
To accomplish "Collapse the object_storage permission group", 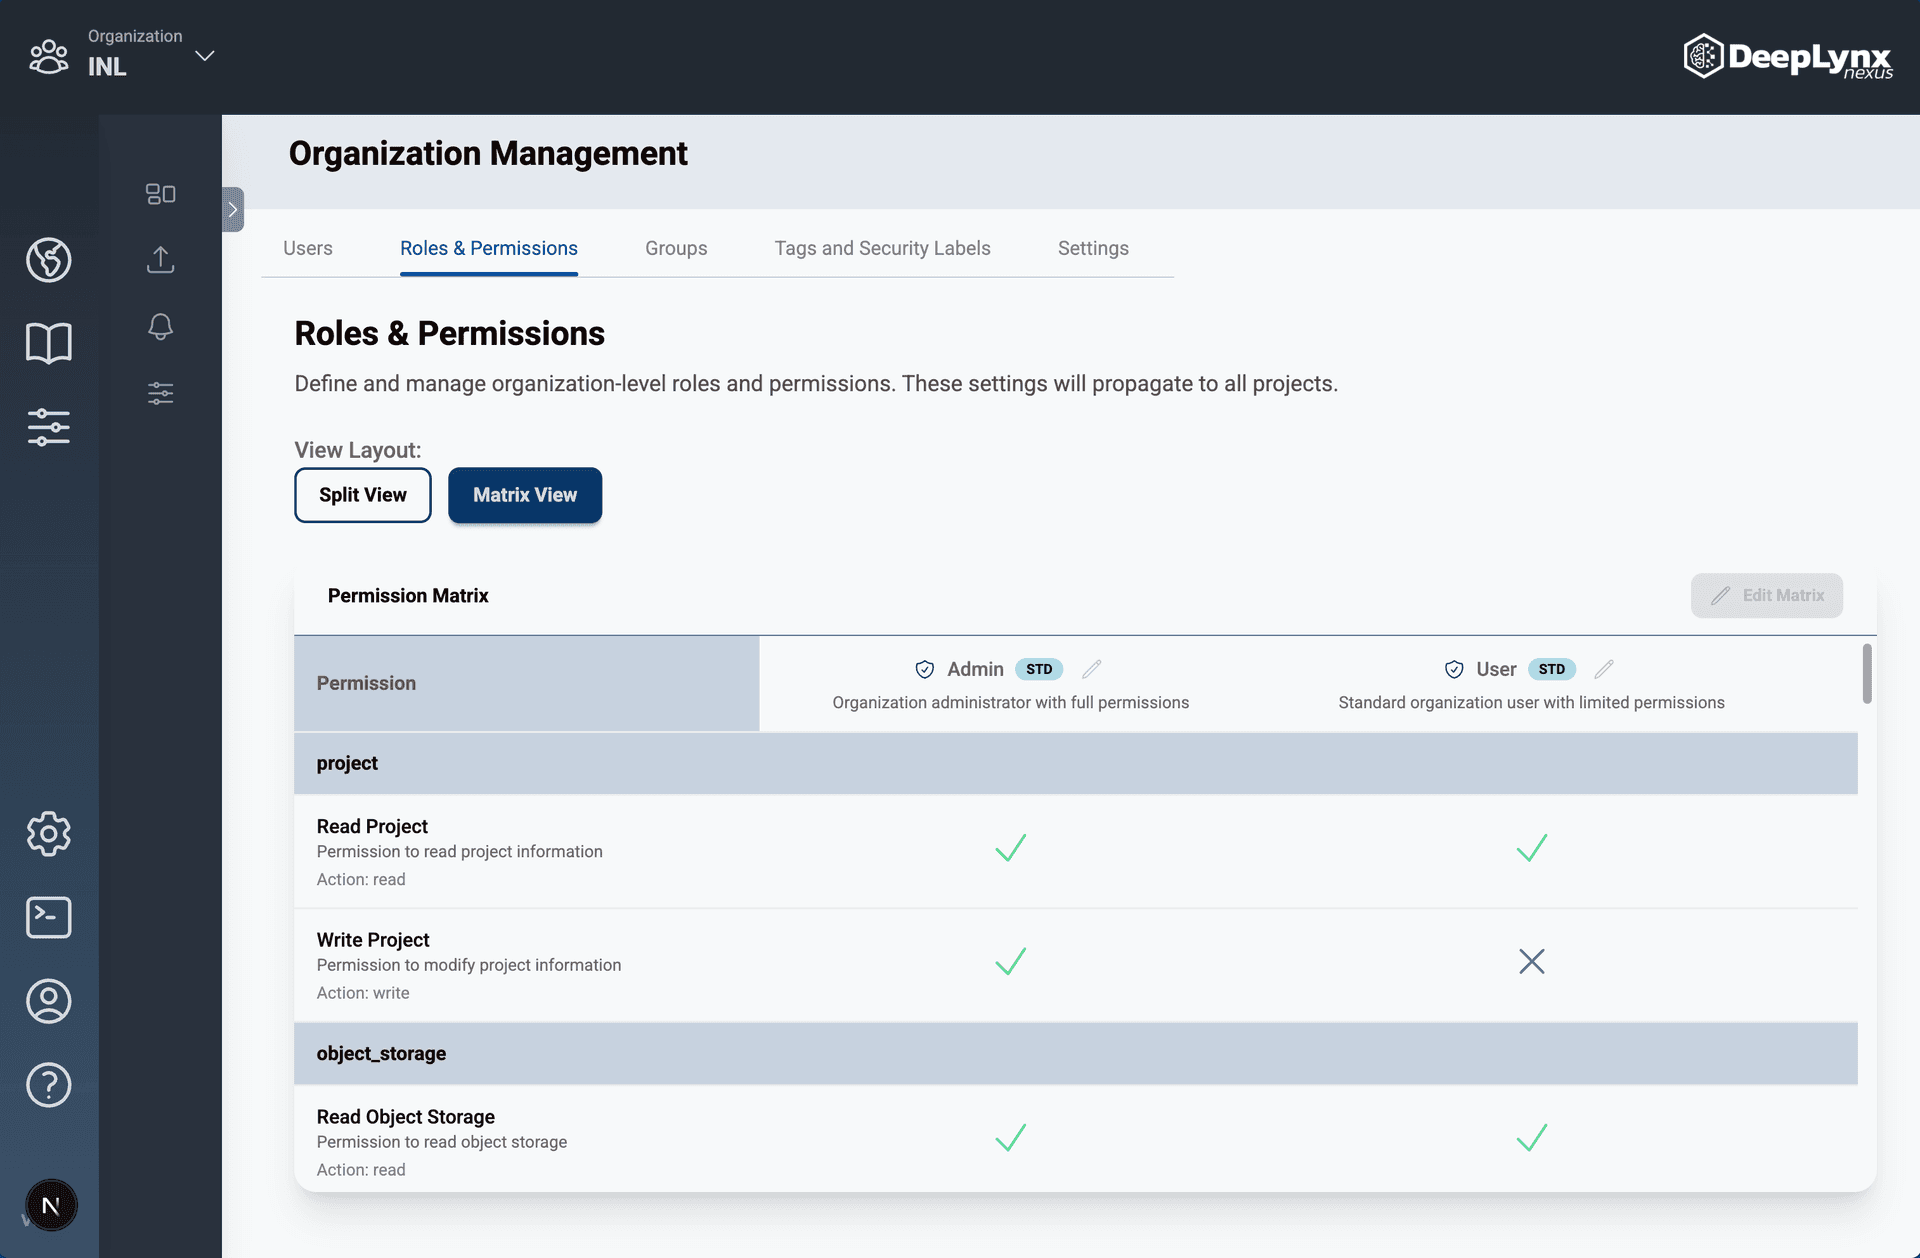I will tap(381, 1054).
